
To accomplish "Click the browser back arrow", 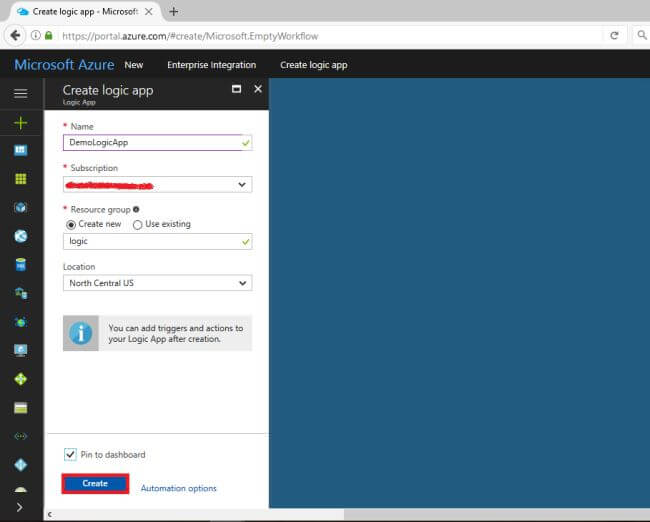I will [15, 36].
